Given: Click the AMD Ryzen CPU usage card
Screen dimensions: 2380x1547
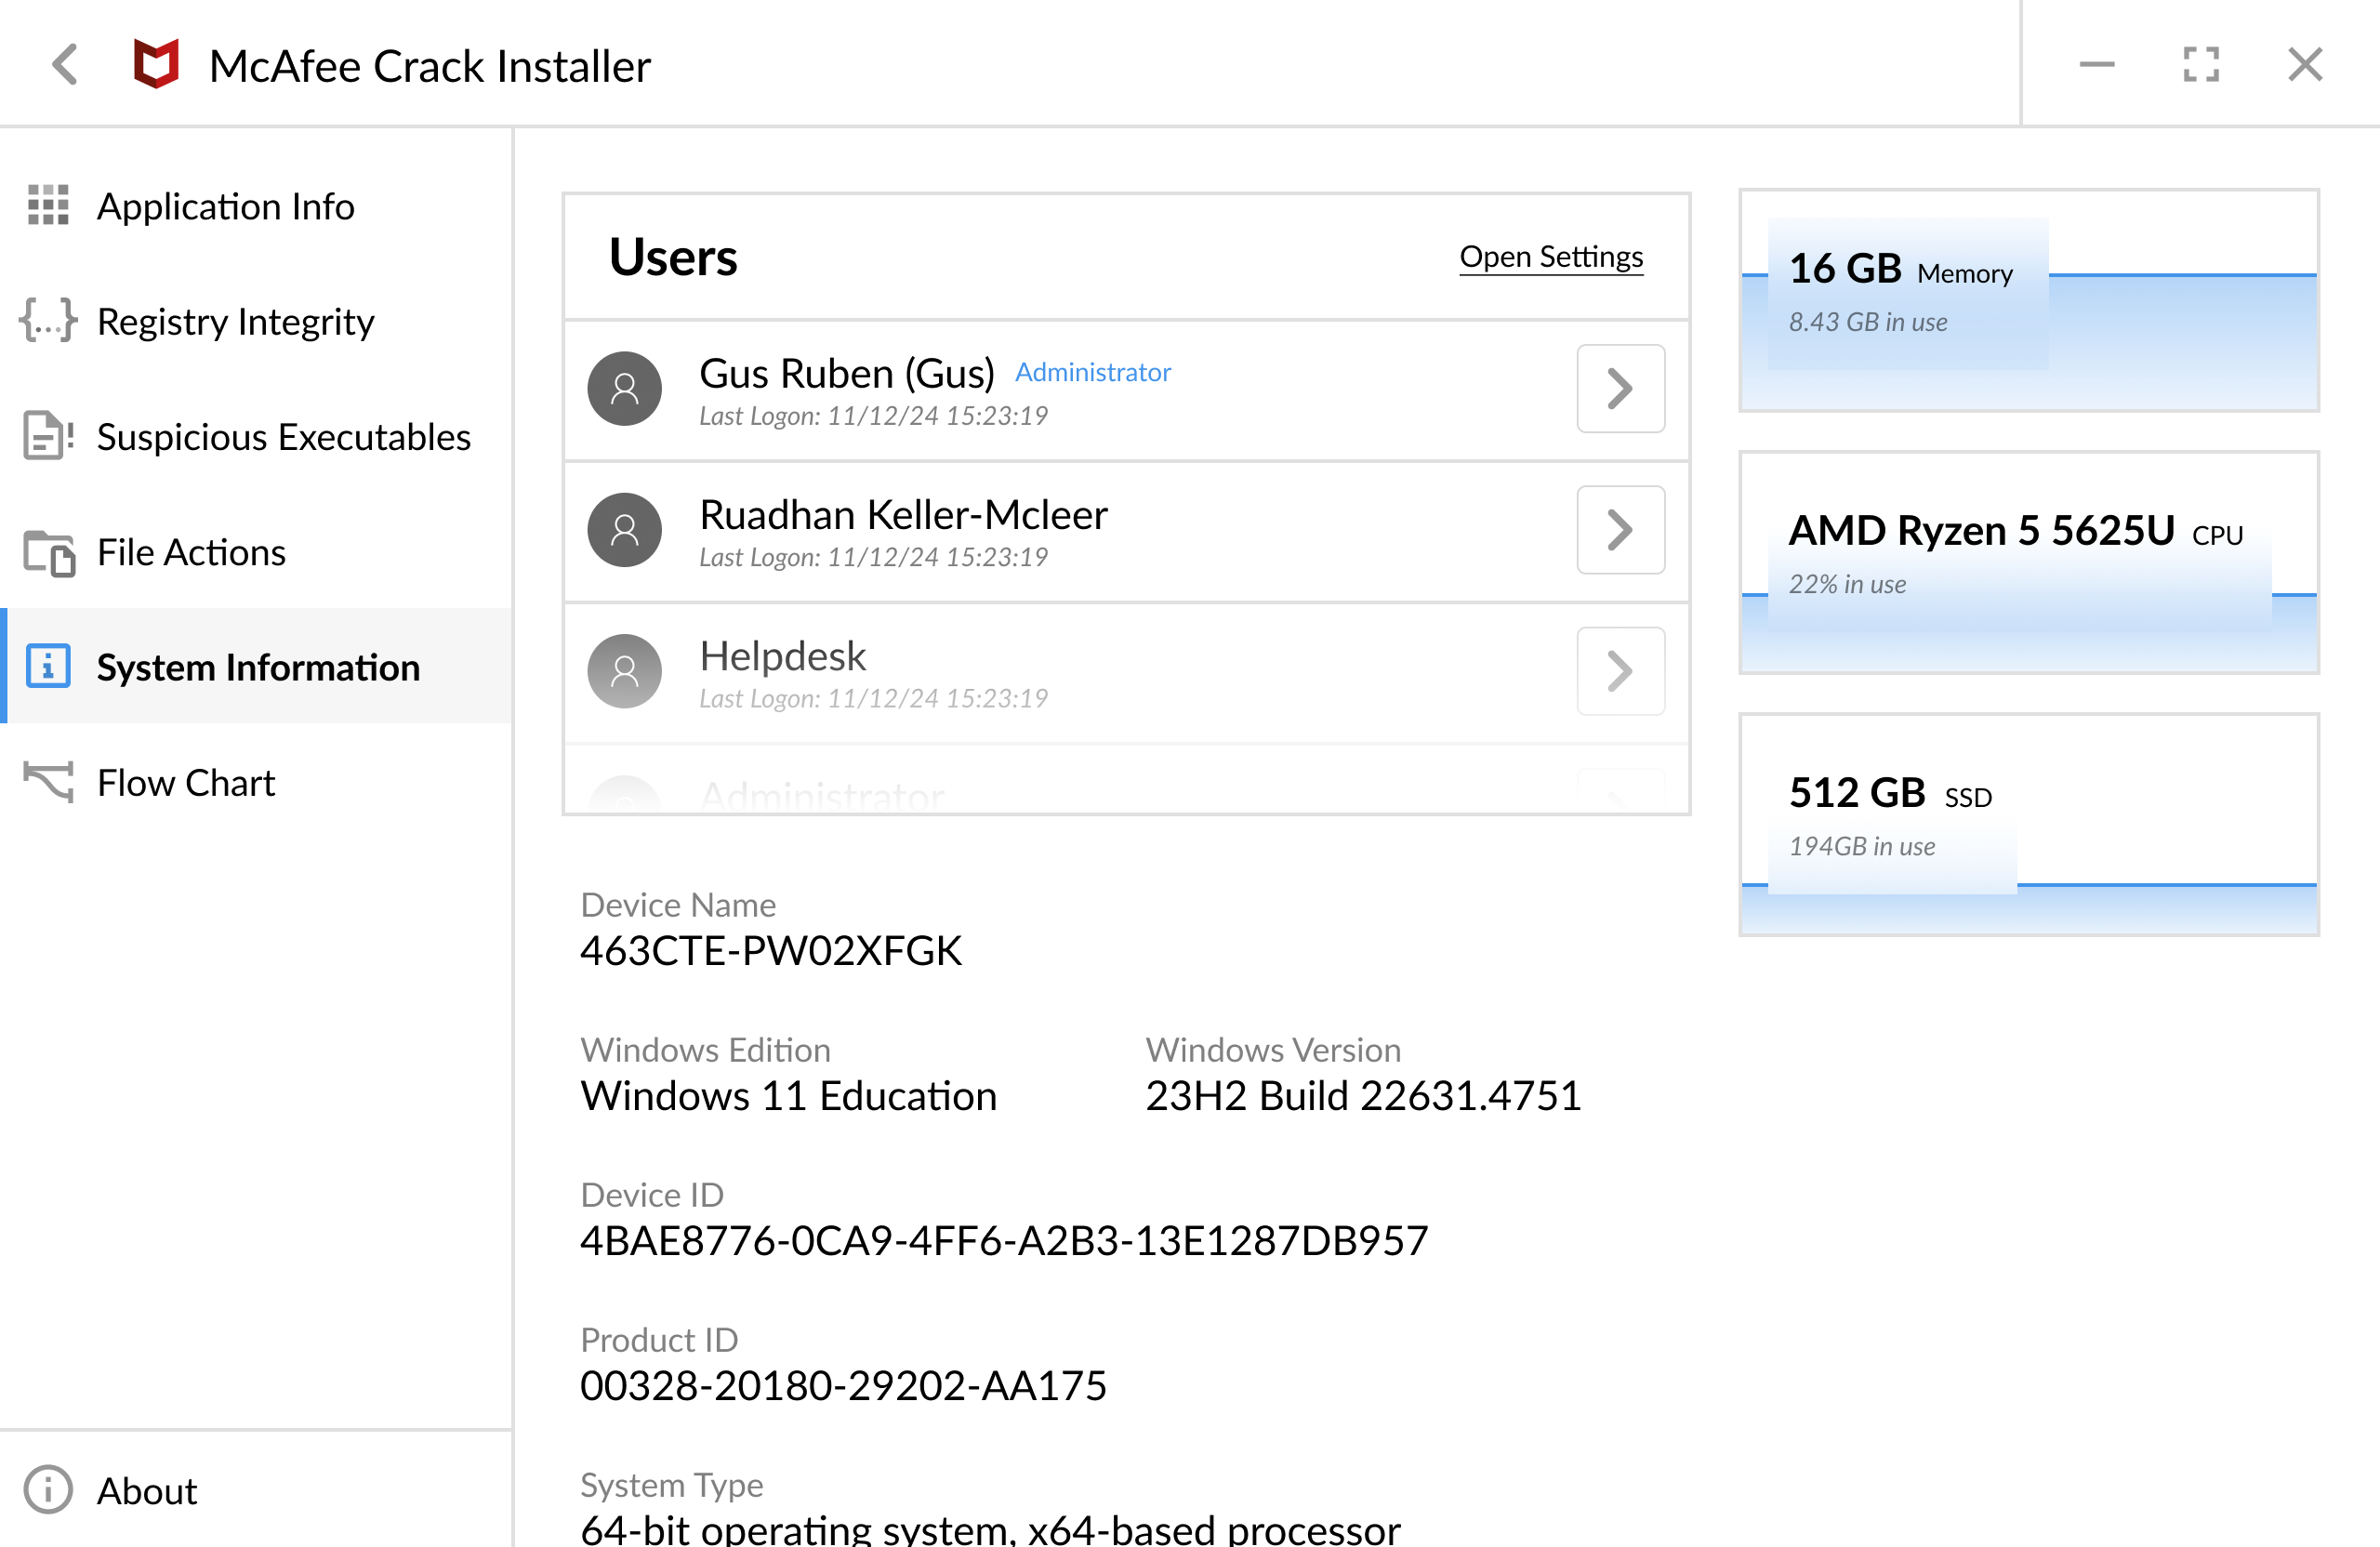Looking at the screenshot, I should click(x=2028, y=562).
